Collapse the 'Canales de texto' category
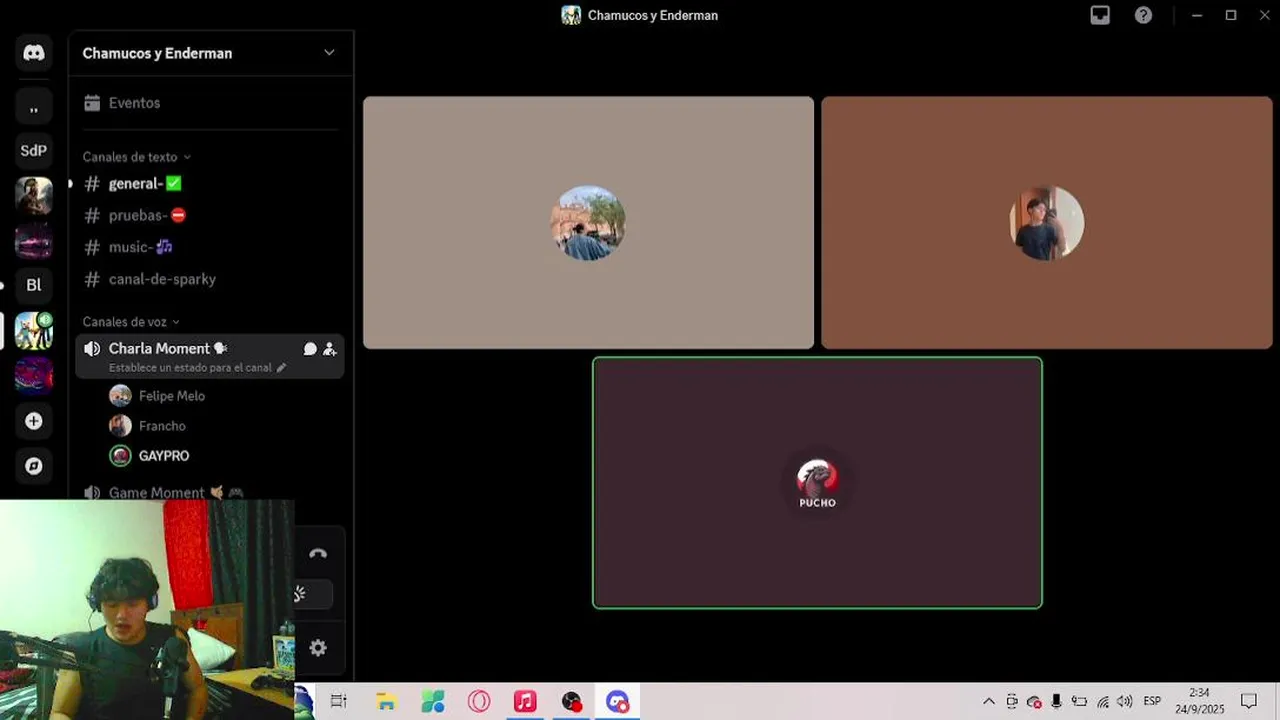Viewport: 1280px width, 720px height. point(137,157)
